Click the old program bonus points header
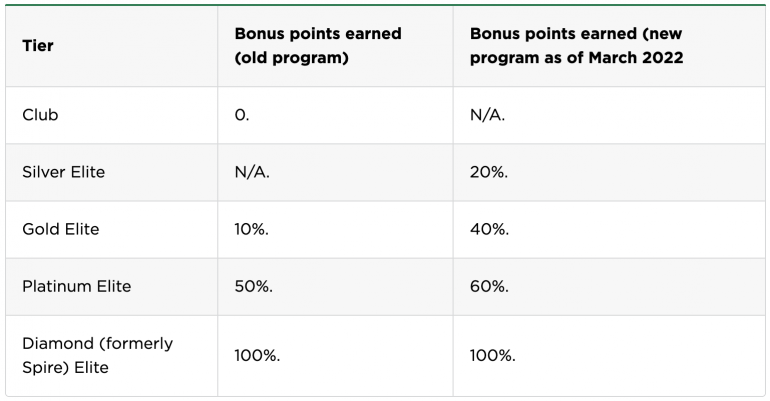770x401 pixels. (x=317, y=46)
